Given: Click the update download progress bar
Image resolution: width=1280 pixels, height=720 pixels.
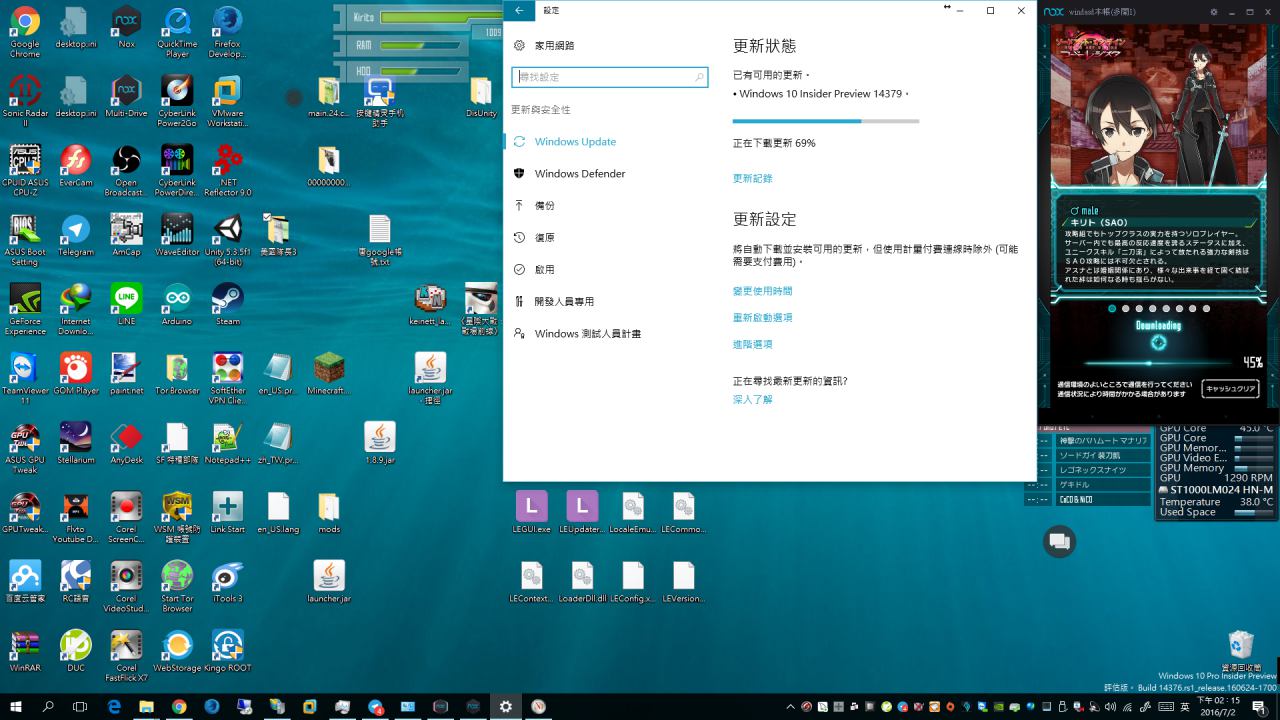Looking at the screenshot, I should point(825,121).
